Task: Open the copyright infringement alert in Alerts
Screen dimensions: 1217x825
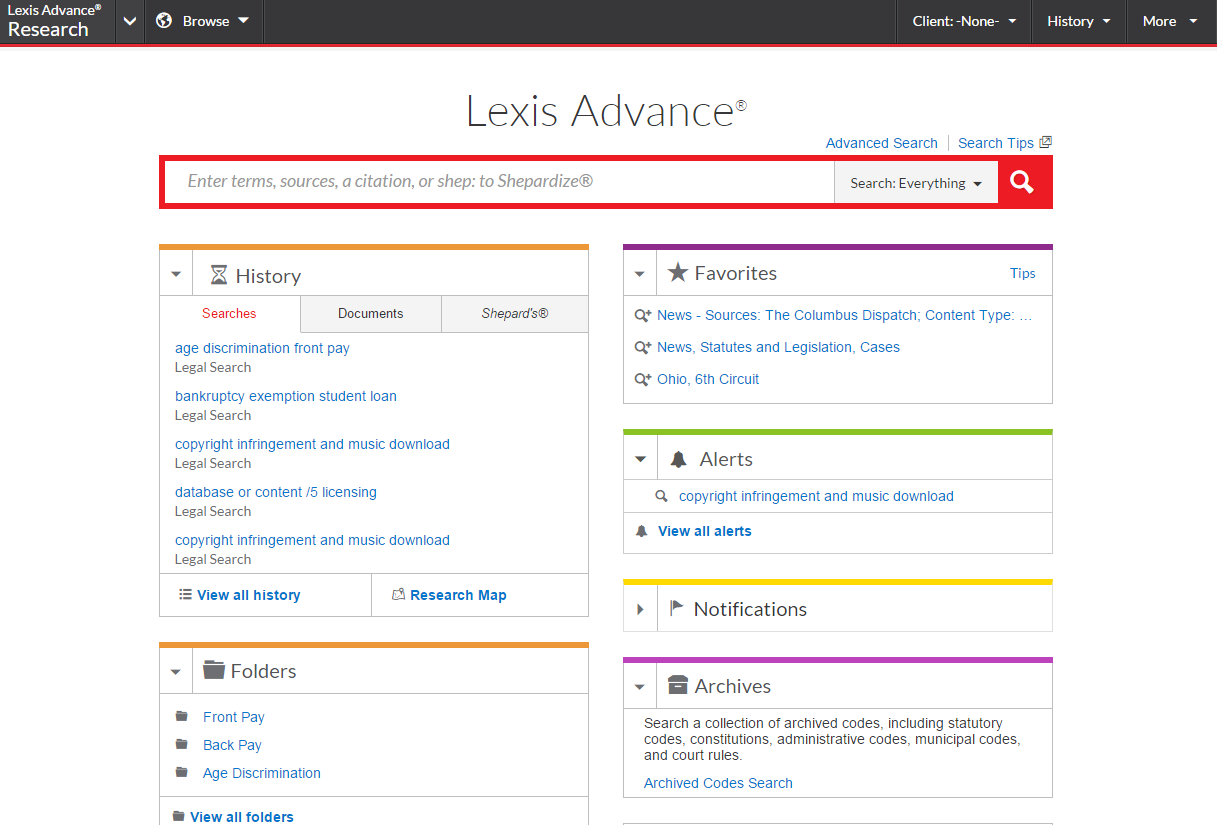Action: click(816, 496)
